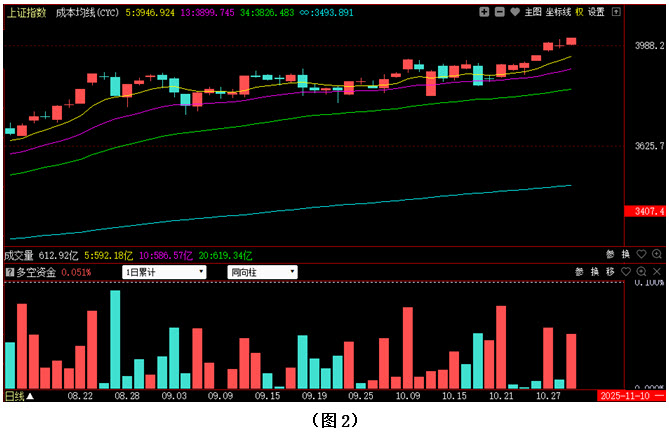Click the minus zoom-out icon in the top toolbar
669x441 pixels.
pyautogui.click(x=499, y=12)
